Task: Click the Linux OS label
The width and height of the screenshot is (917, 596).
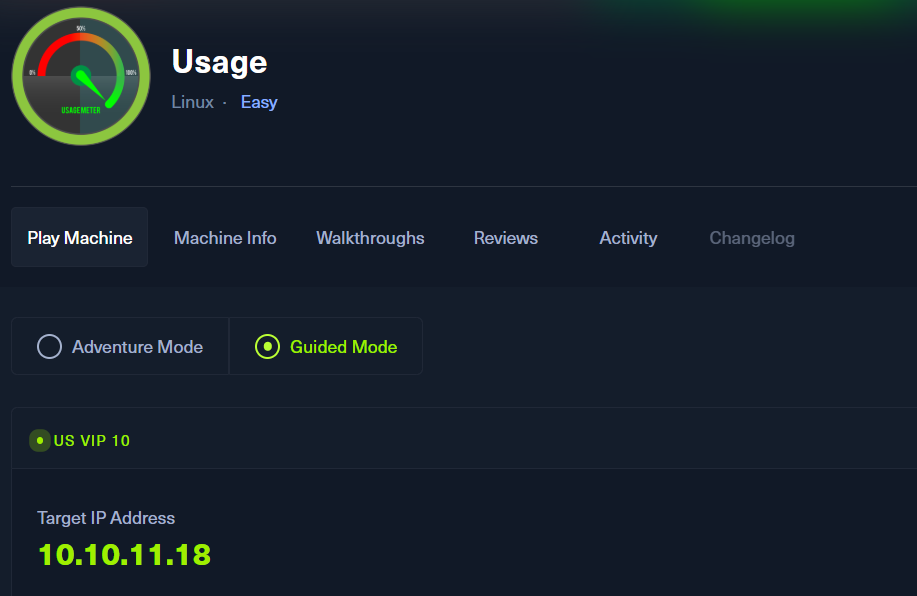Action: pyautogui.click(x=192, y=102)
